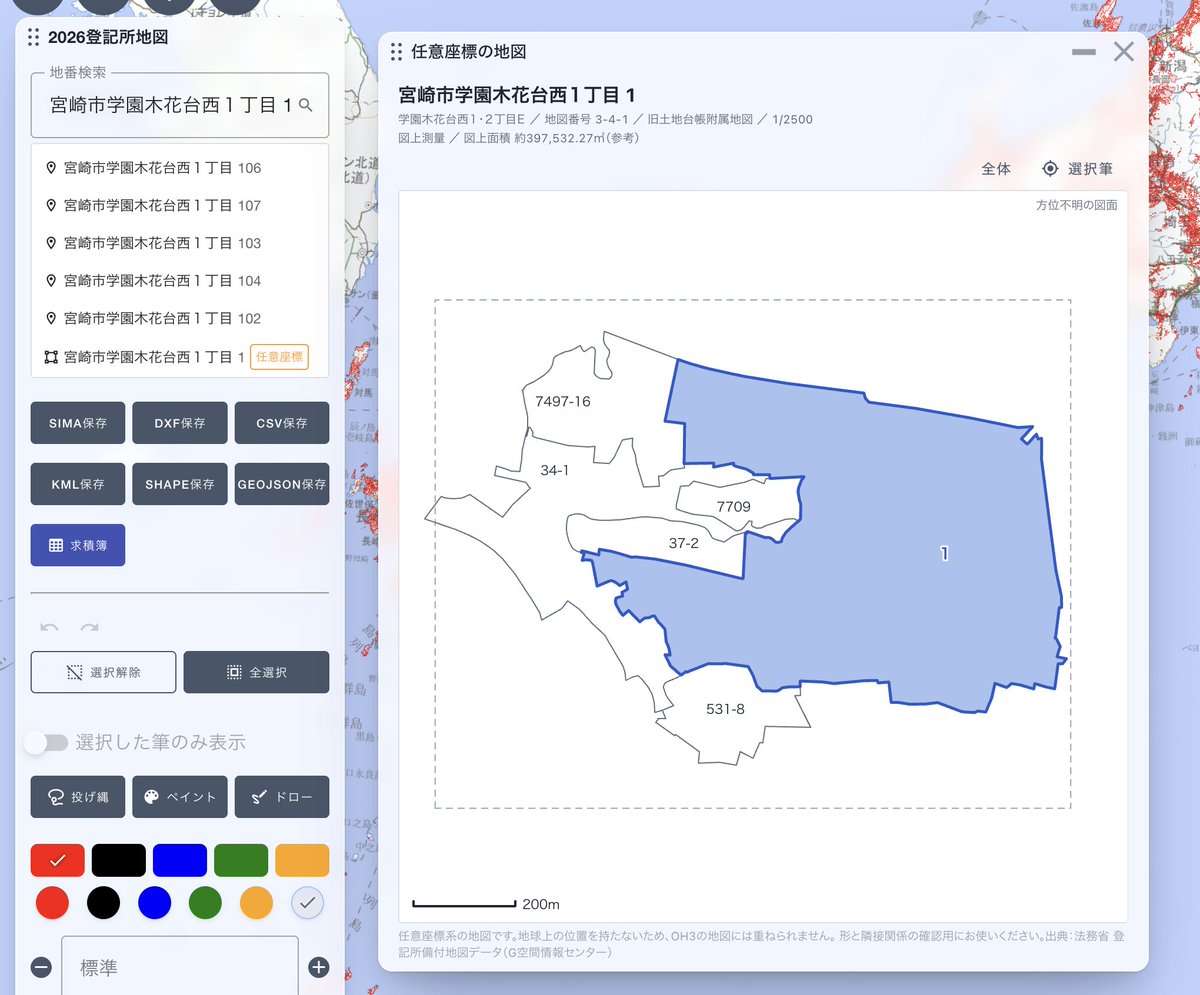Pick the red circle color swatch
Viewport: 1200px width, 995px height.
tap(52, 902)
